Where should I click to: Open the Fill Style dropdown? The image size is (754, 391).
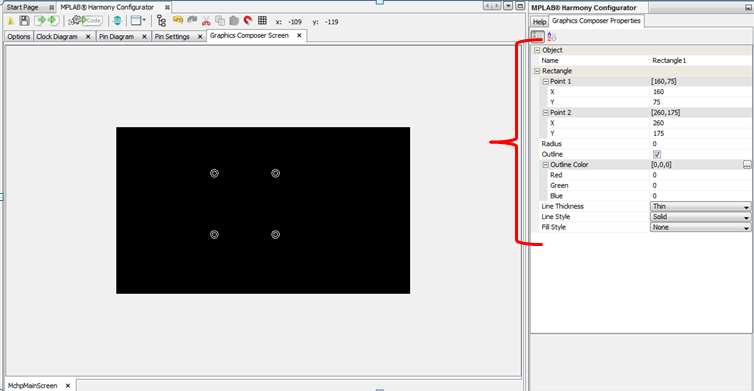click(700, 227)
